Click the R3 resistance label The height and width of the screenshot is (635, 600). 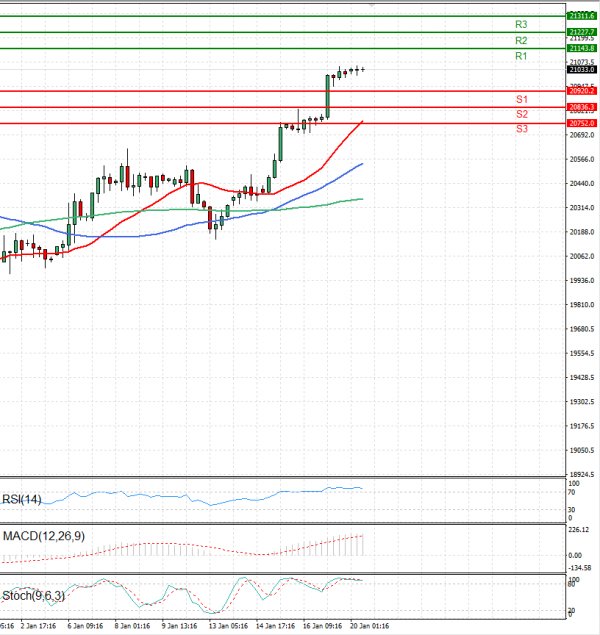click(521, 24)
